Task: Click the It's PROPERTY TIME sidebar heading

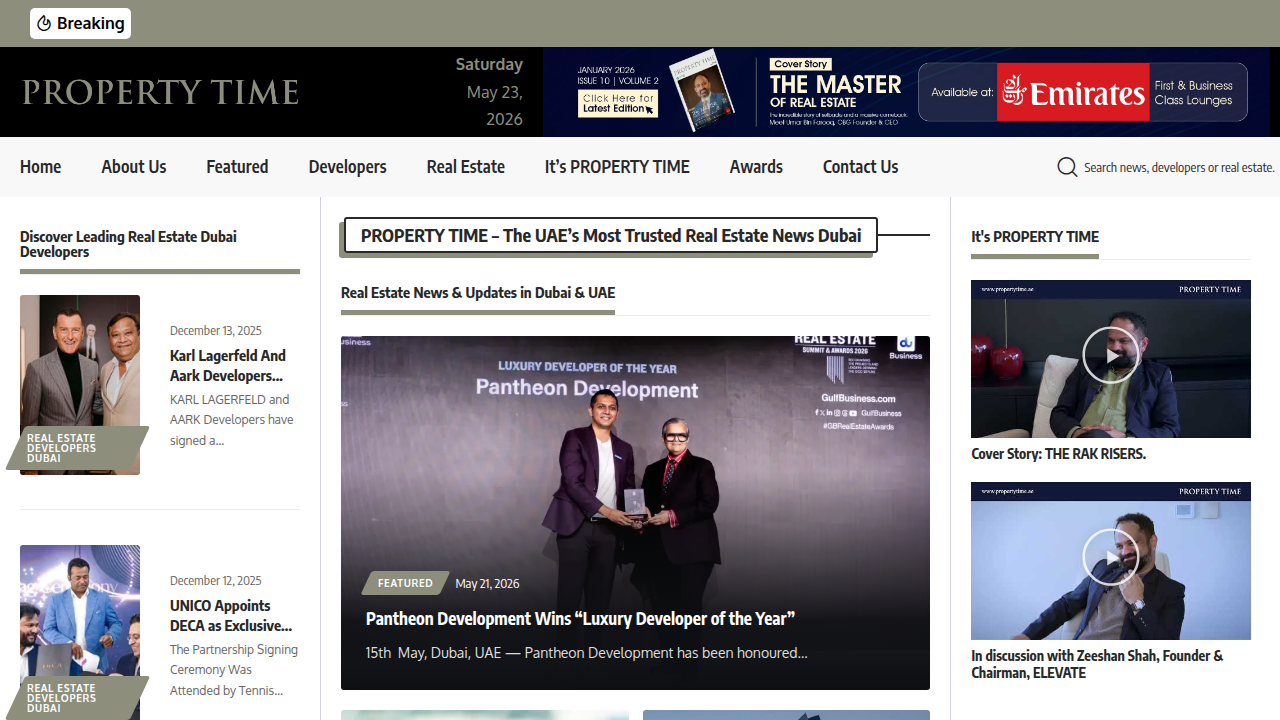Action: tap(1035, 237)
